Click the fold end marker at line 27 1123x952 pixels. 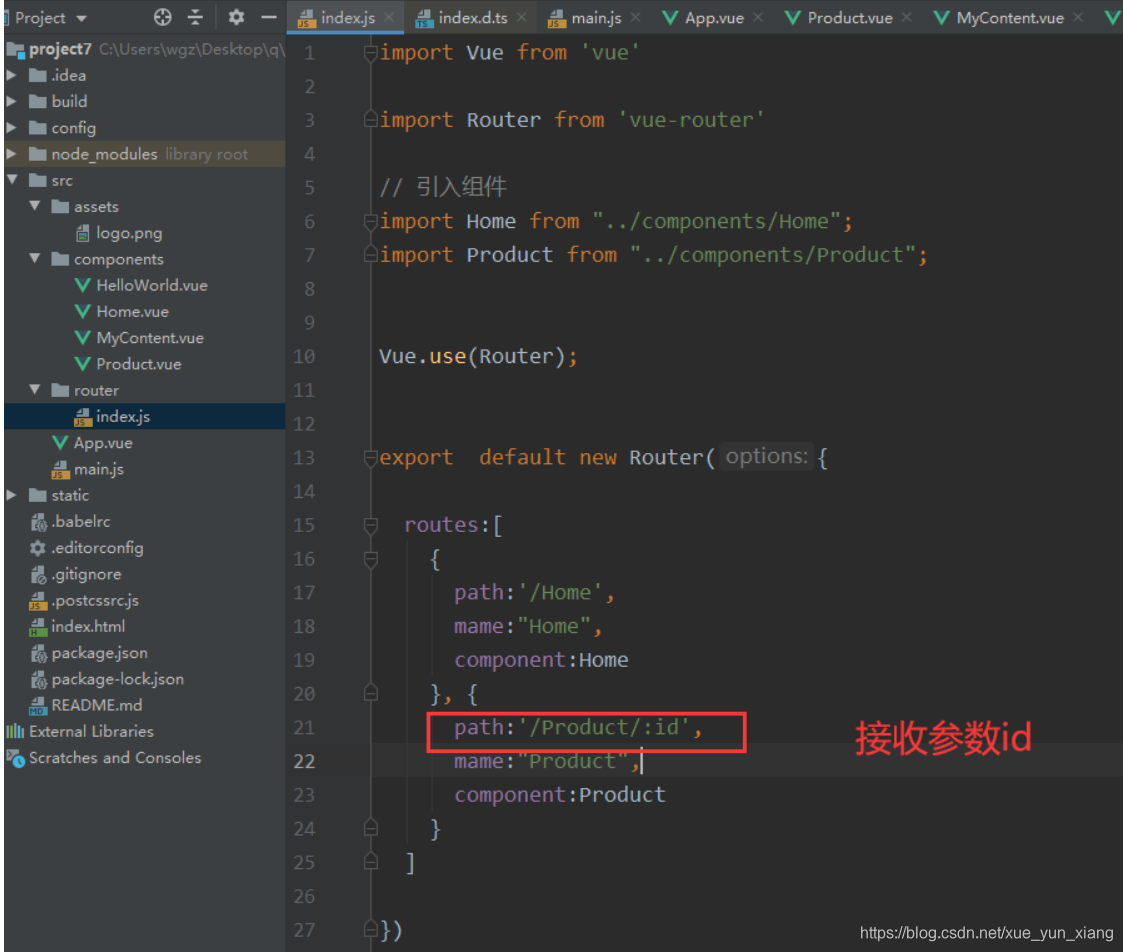click(x=370, y=930)
